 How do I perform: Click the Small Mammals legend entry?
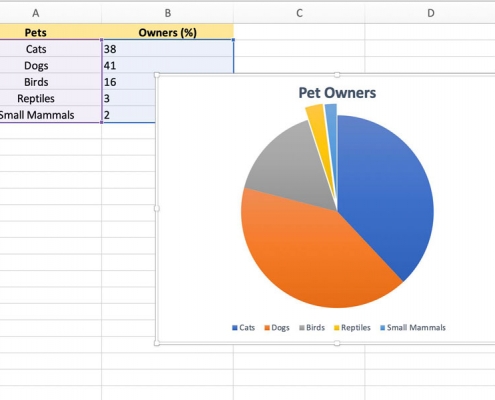coord(413,328)
